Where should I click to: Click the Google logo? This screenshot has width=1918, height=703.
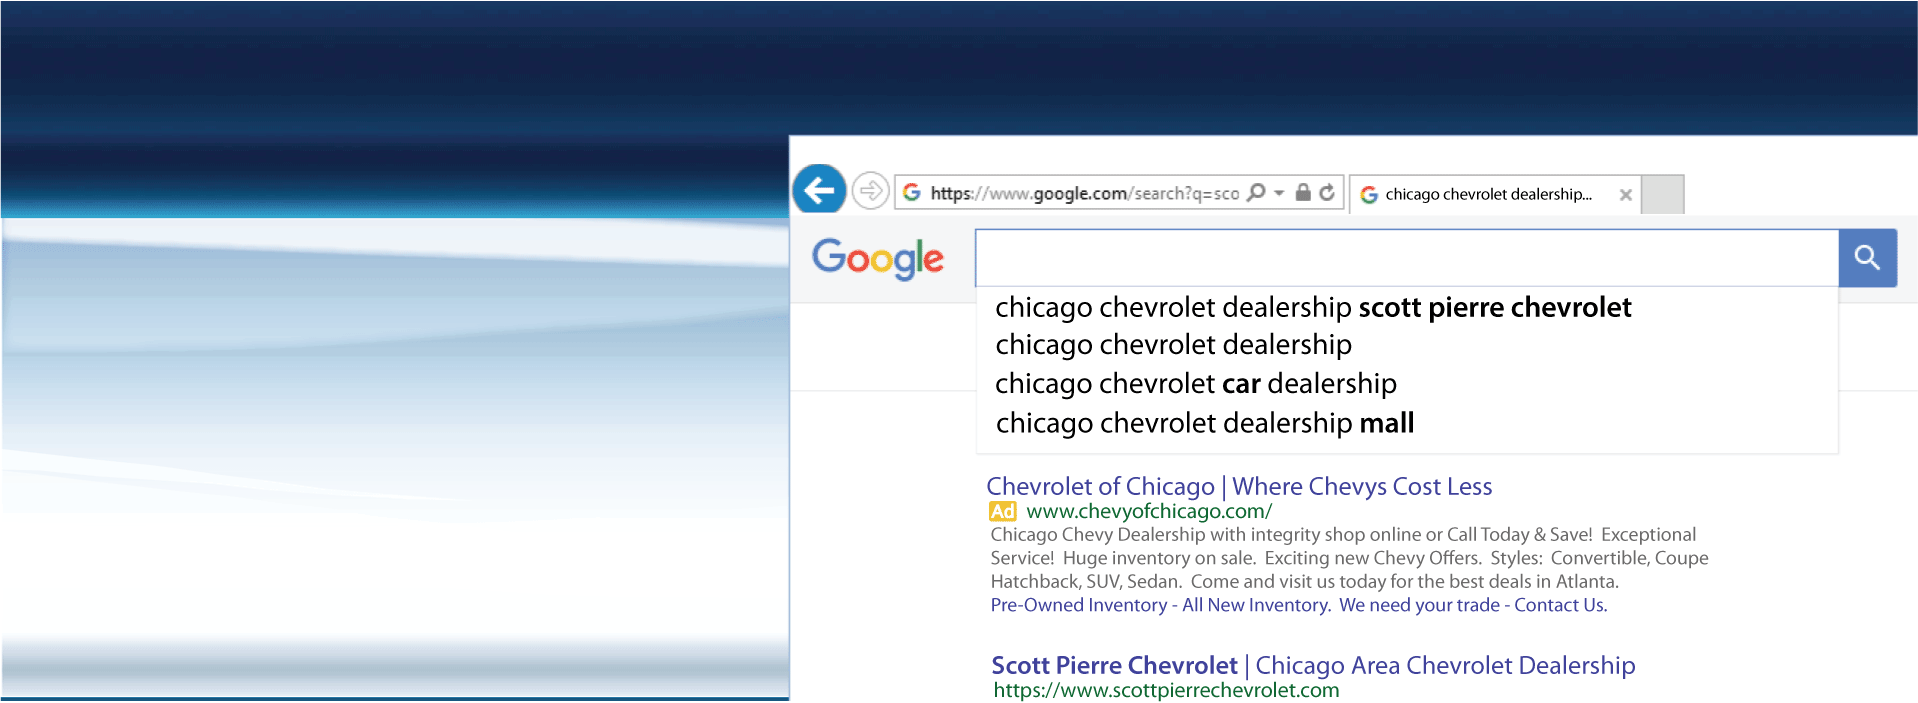[878, 259]
